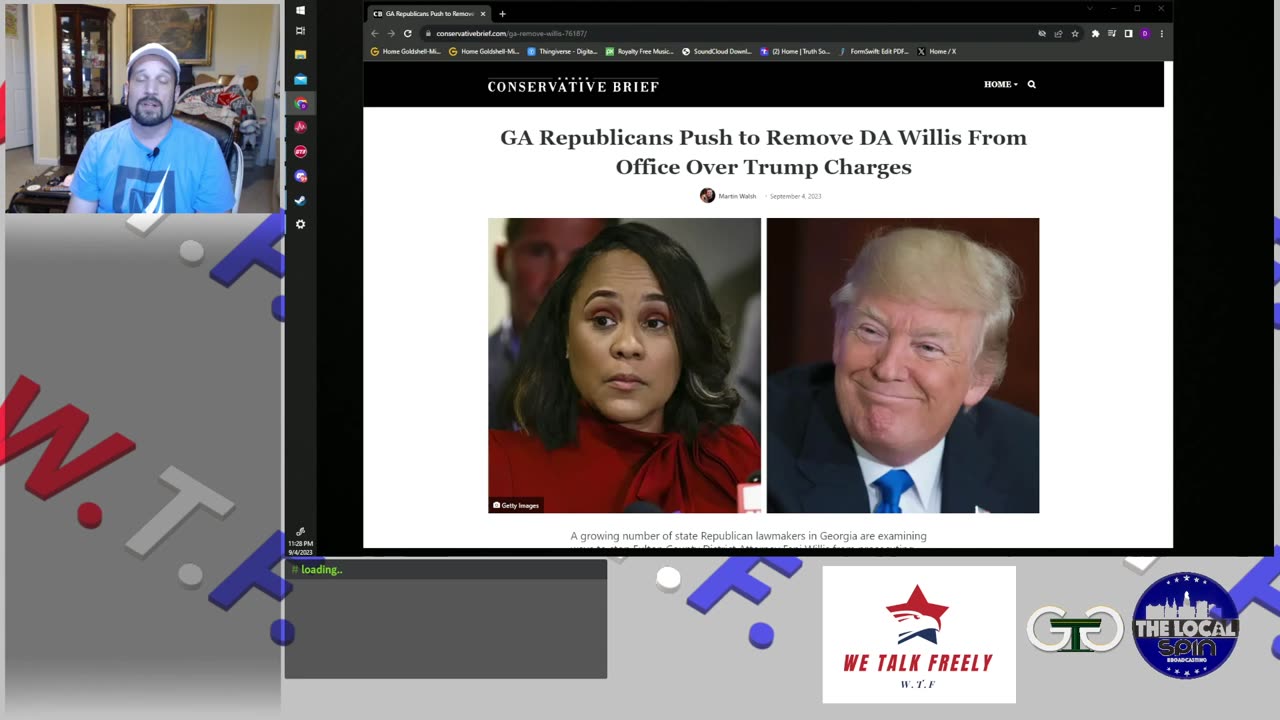Launch Steam from the taskbar
Image resolution: width=1280 pixels, height=720 pixels.
pos(300,200)
